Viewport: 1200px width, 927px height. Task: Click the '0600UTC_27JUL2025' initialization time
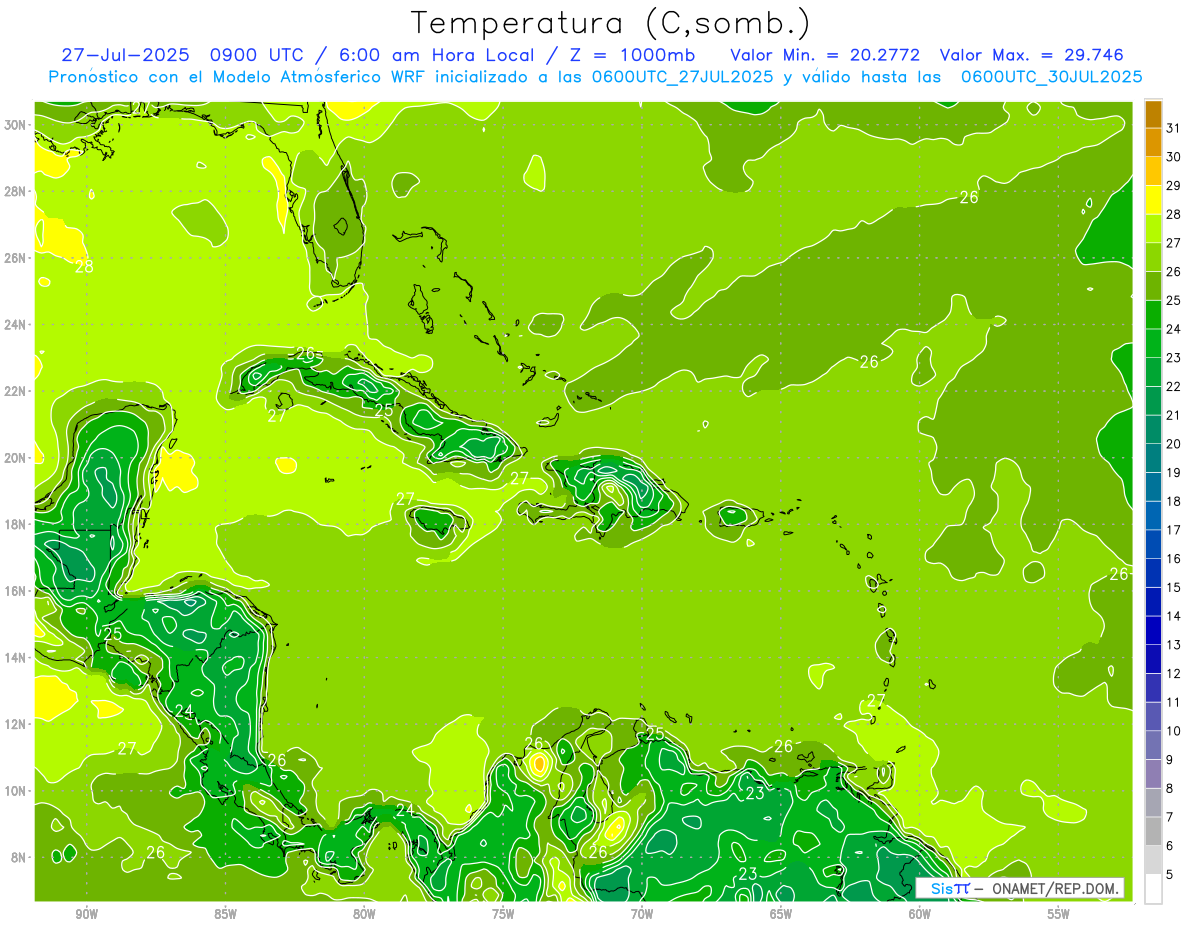(682, 76)
